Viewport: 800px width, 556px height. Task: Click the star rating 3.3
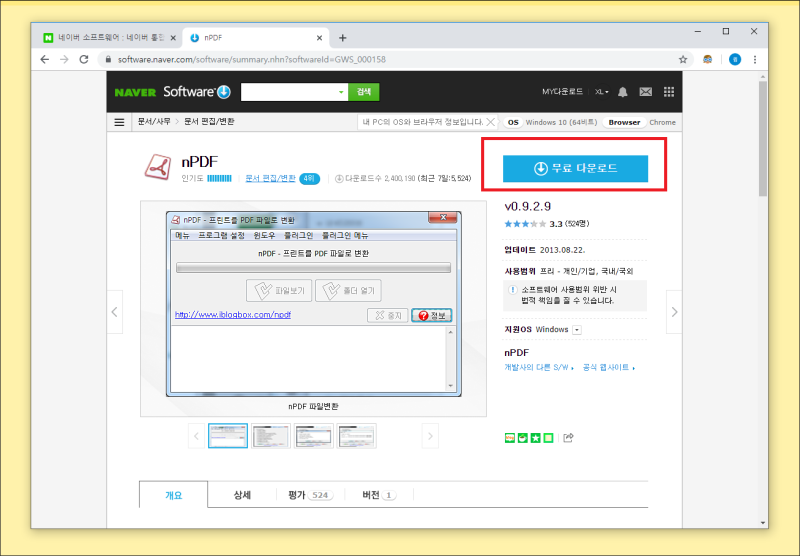point(546,223)
